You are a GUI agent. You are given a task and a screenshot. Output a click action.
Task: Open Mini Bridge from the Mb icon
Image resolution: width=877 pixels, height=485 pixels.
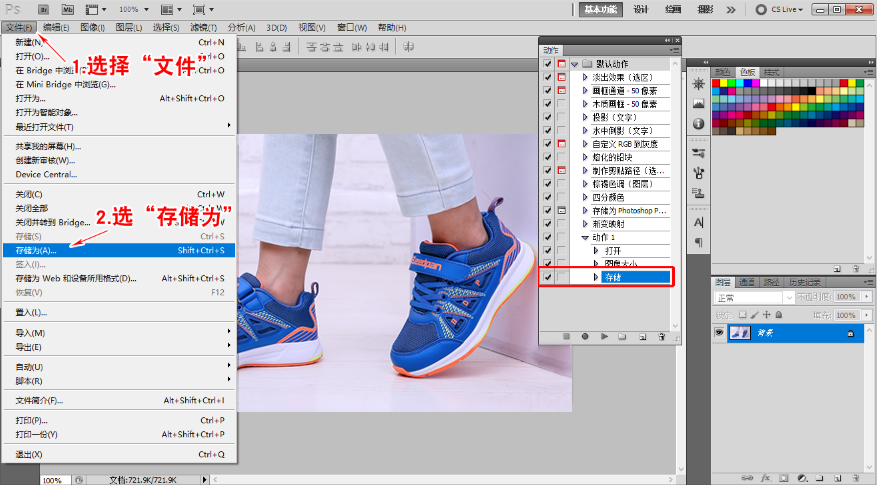coord(68,9)
